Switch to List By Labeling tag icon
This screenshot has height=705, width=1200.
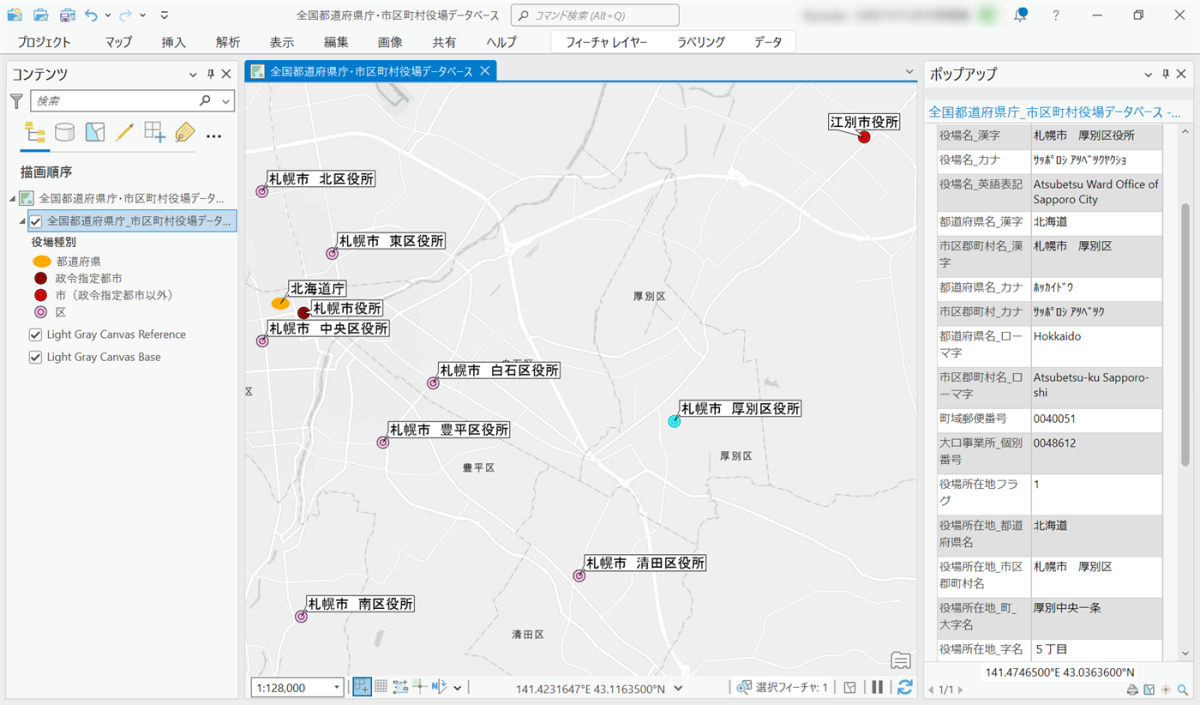coord(184,132)
